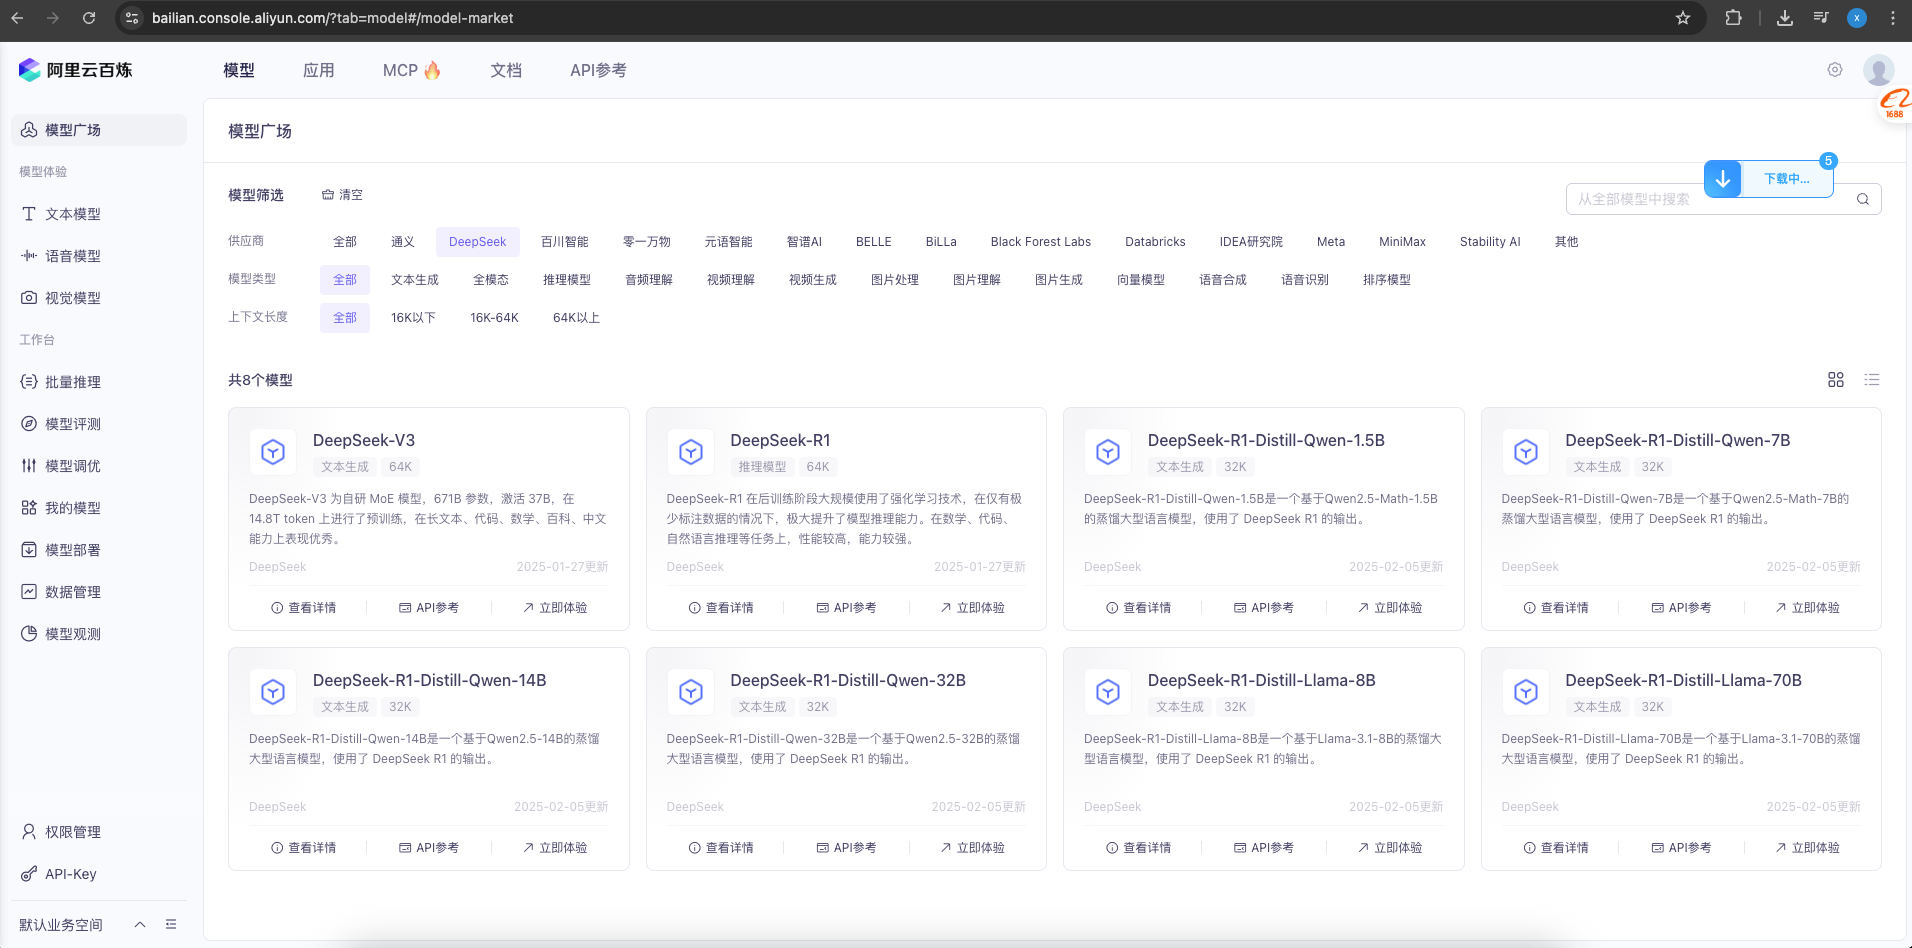Filter model type by 图片生成
The image size is (1912, 948).
point(1059,280)
